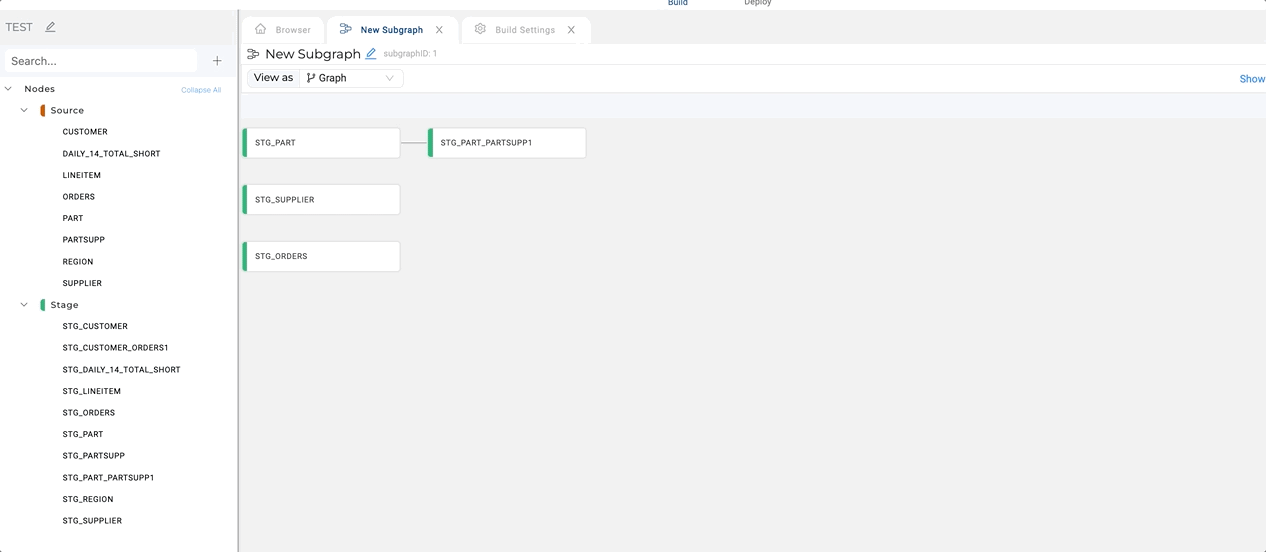Collapse the Source group chevron
The width and height of the screenshot is (1266, 552).
pyautogui.click(x=24, y=110)
